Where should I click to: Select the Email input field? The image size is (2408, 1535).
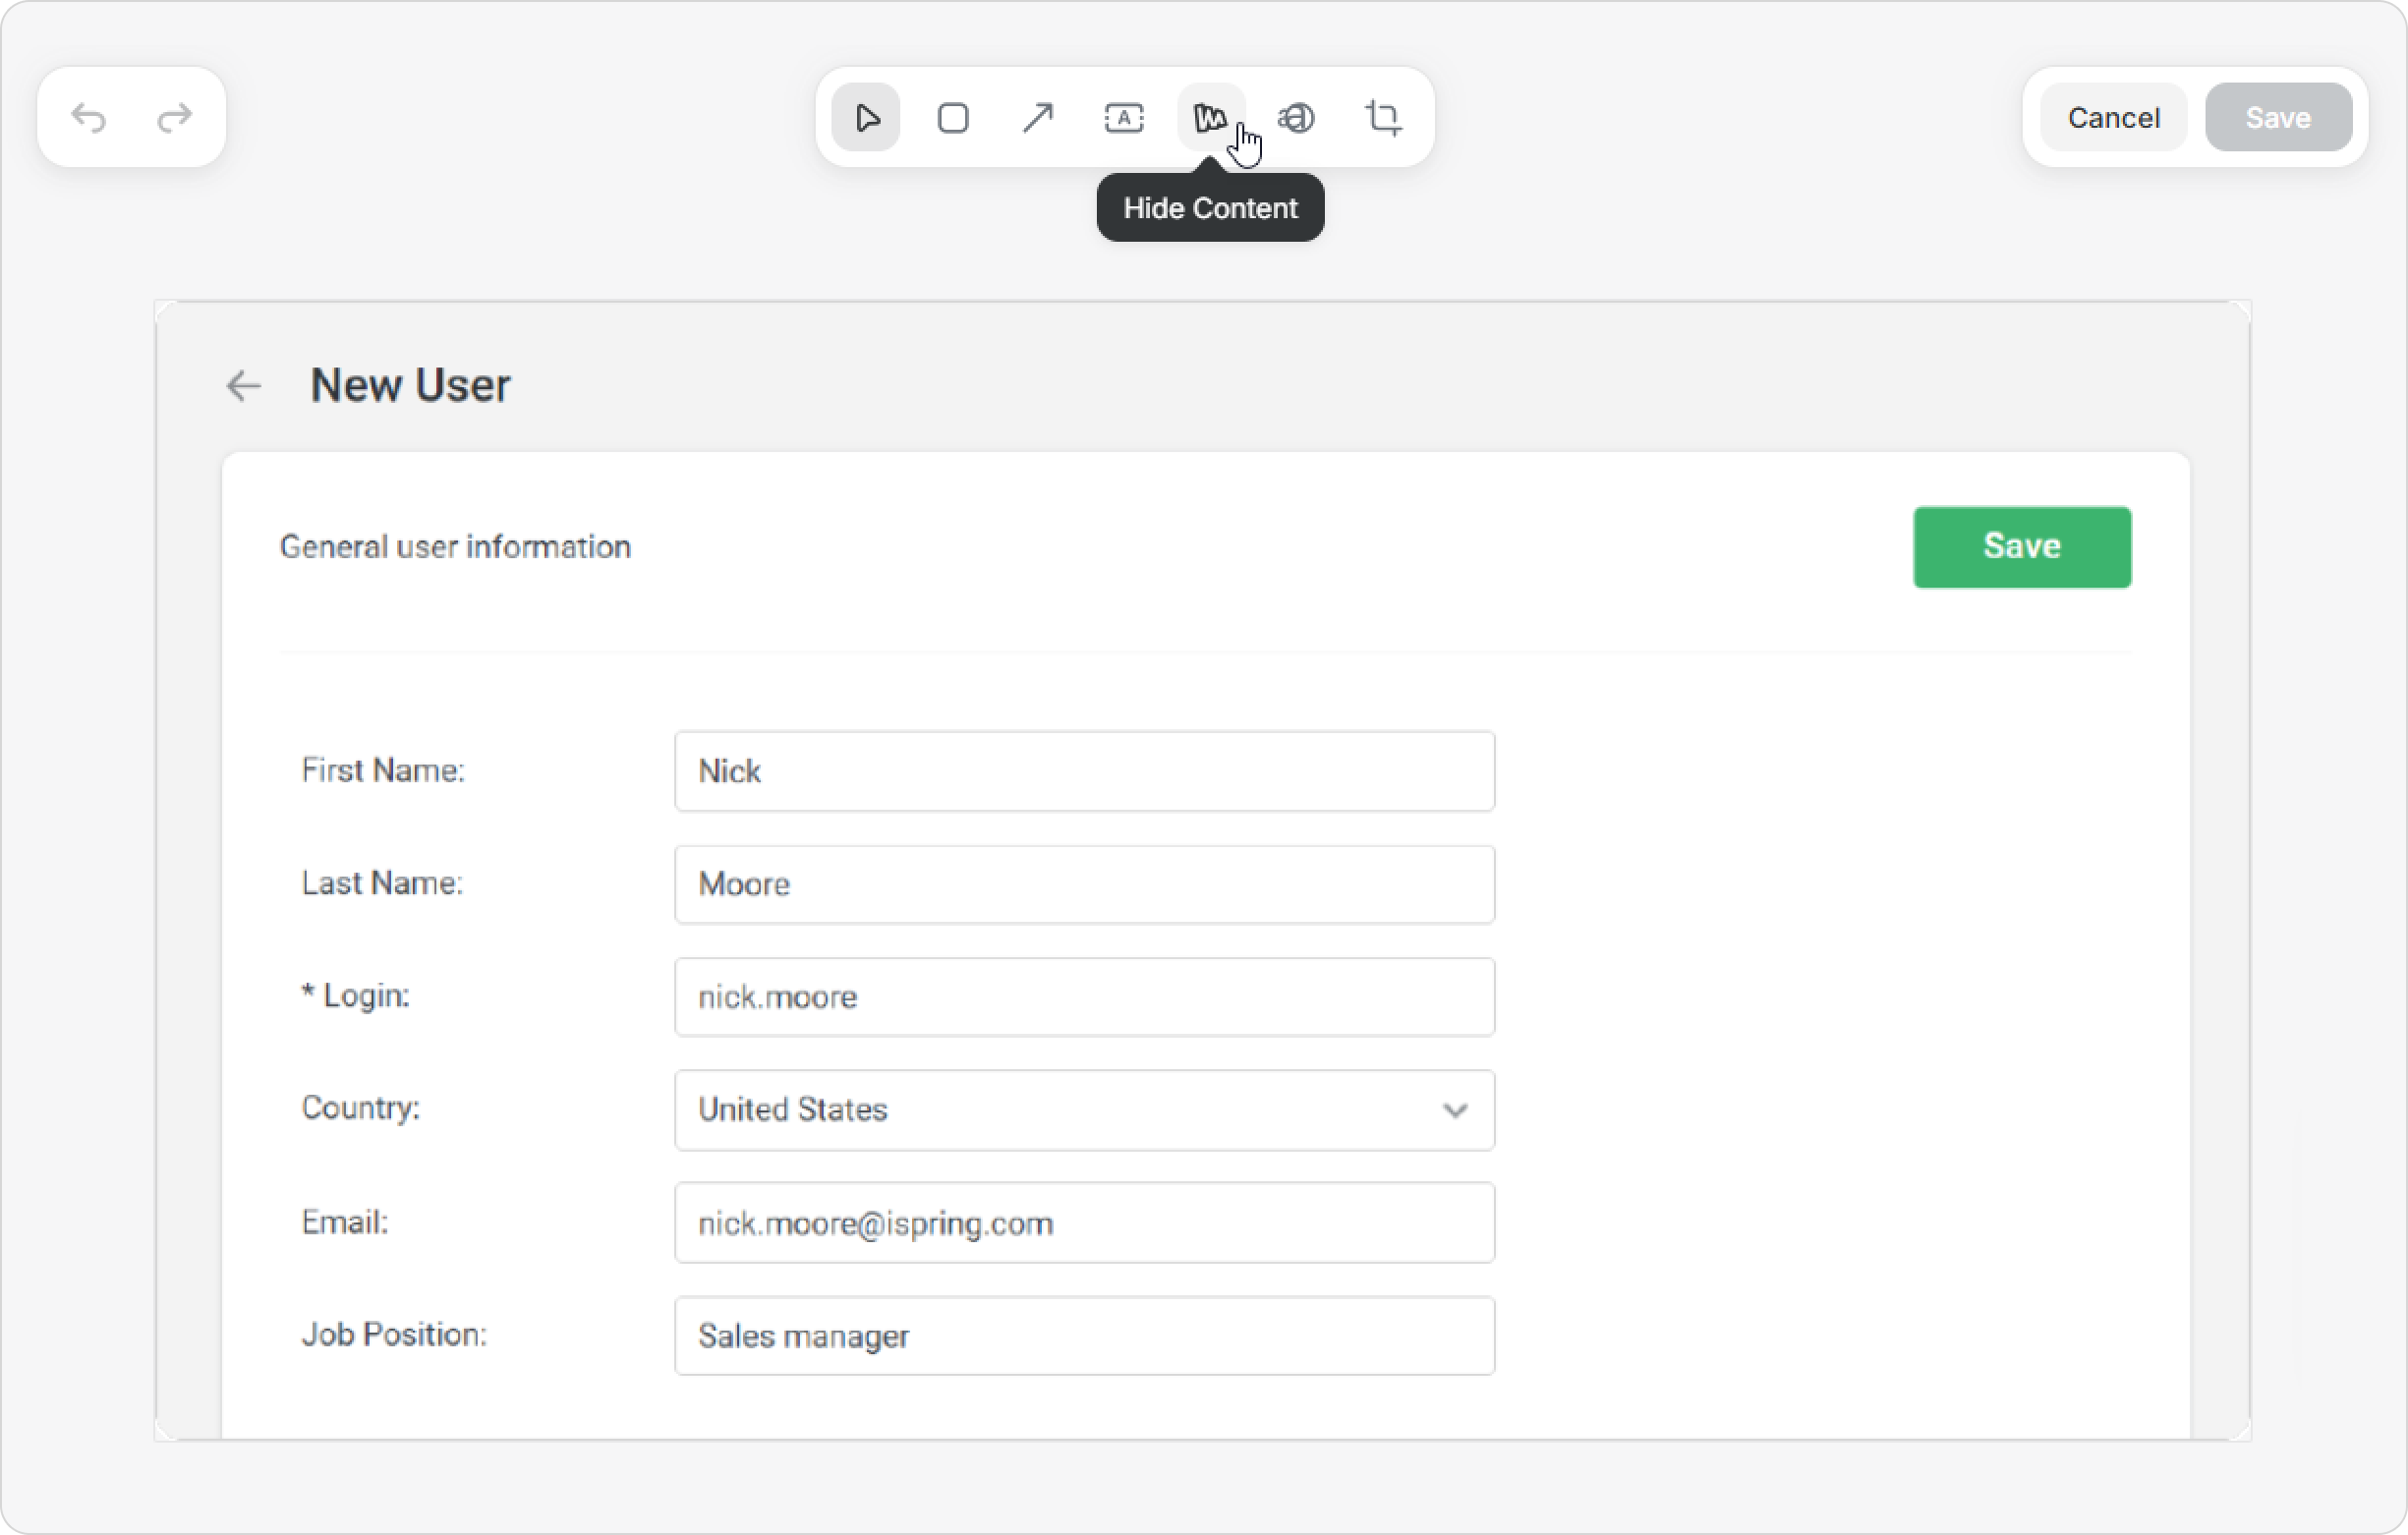[x=1084, y=1223]
